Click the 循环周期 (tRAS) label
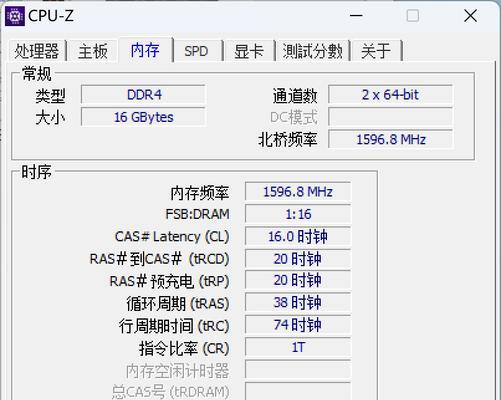The image size is (501, 400). (178, 304)
